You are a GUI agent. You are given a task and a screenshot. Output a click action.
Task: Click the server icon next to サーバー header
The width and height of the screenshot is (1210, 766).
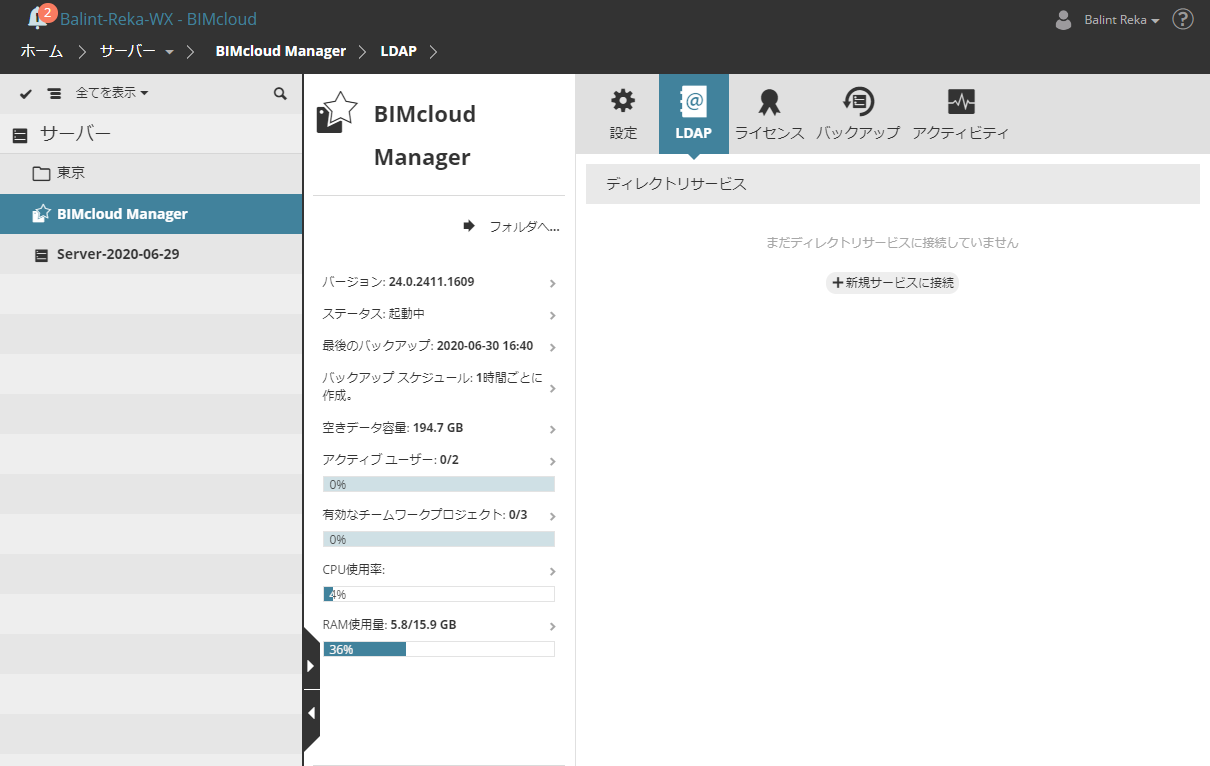pyautogui.click(x=20, y=135)
